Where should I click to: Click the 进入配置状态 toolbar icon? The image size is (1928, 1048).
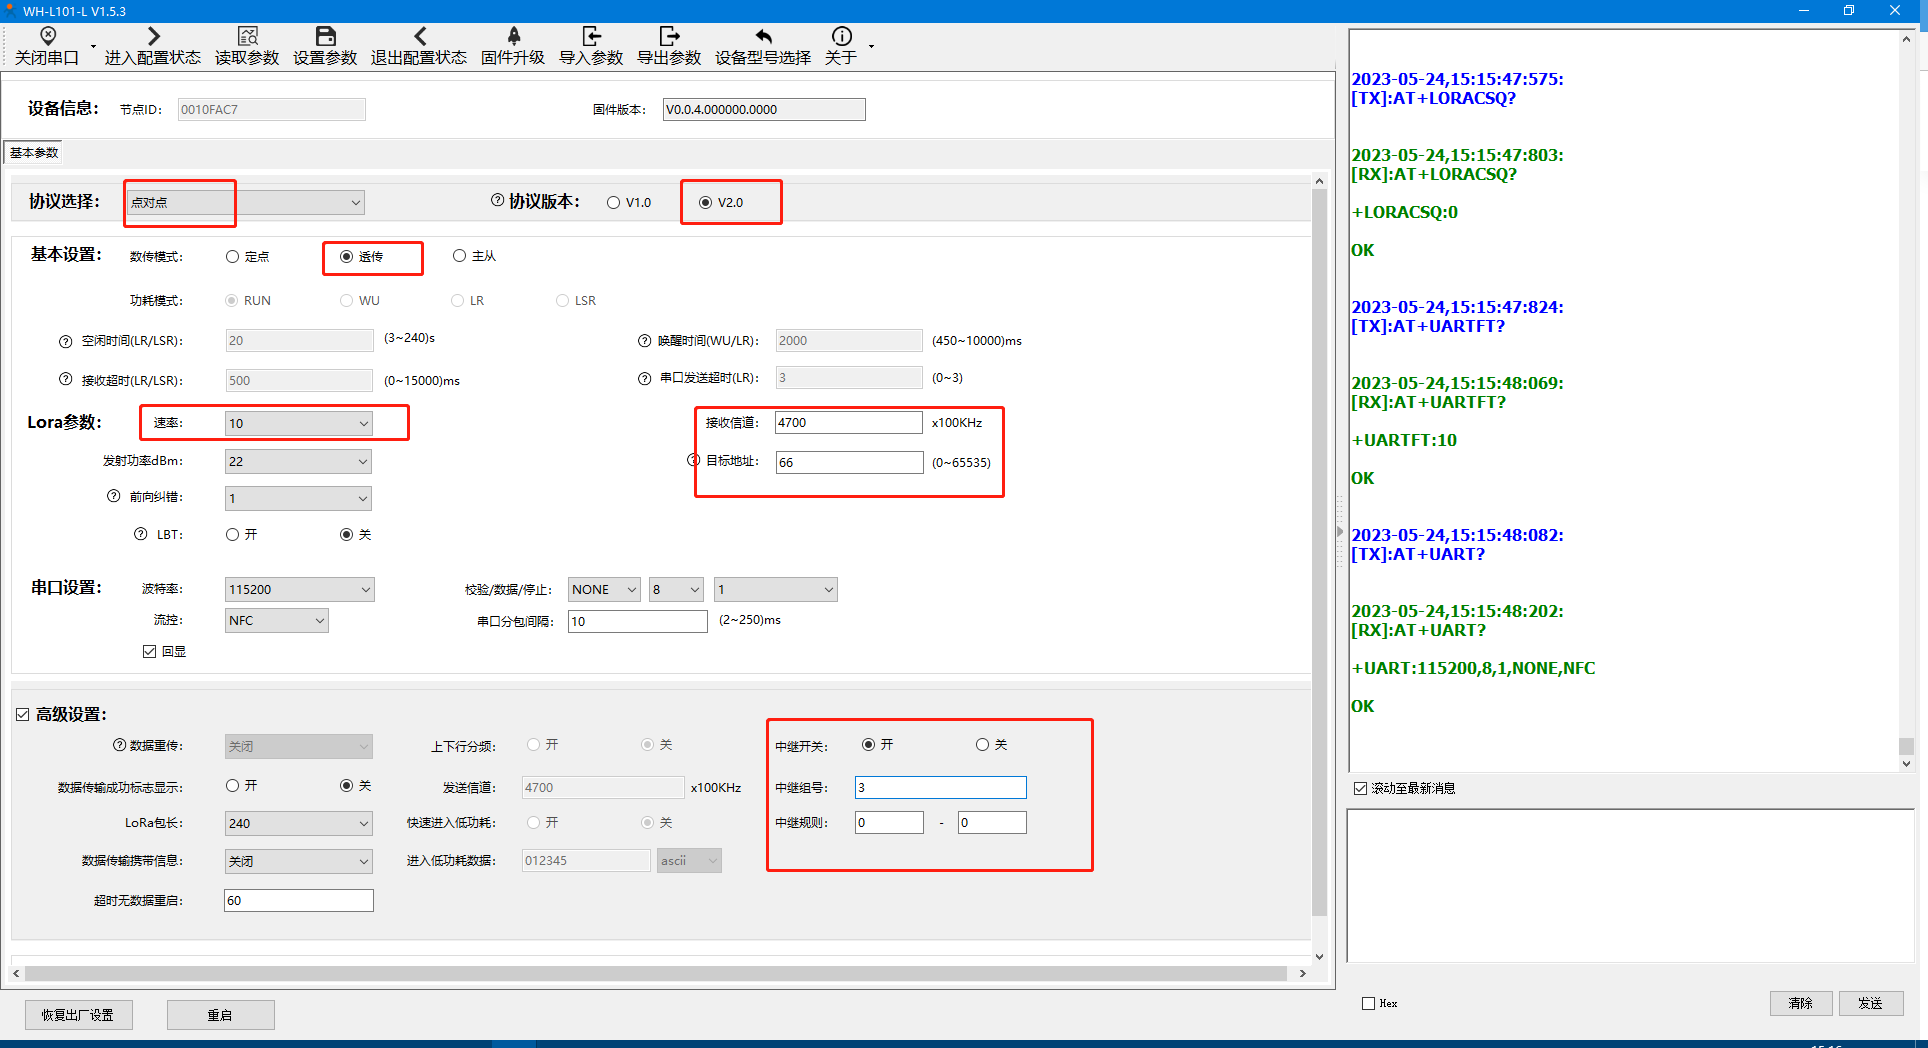[x=152, y=37]
